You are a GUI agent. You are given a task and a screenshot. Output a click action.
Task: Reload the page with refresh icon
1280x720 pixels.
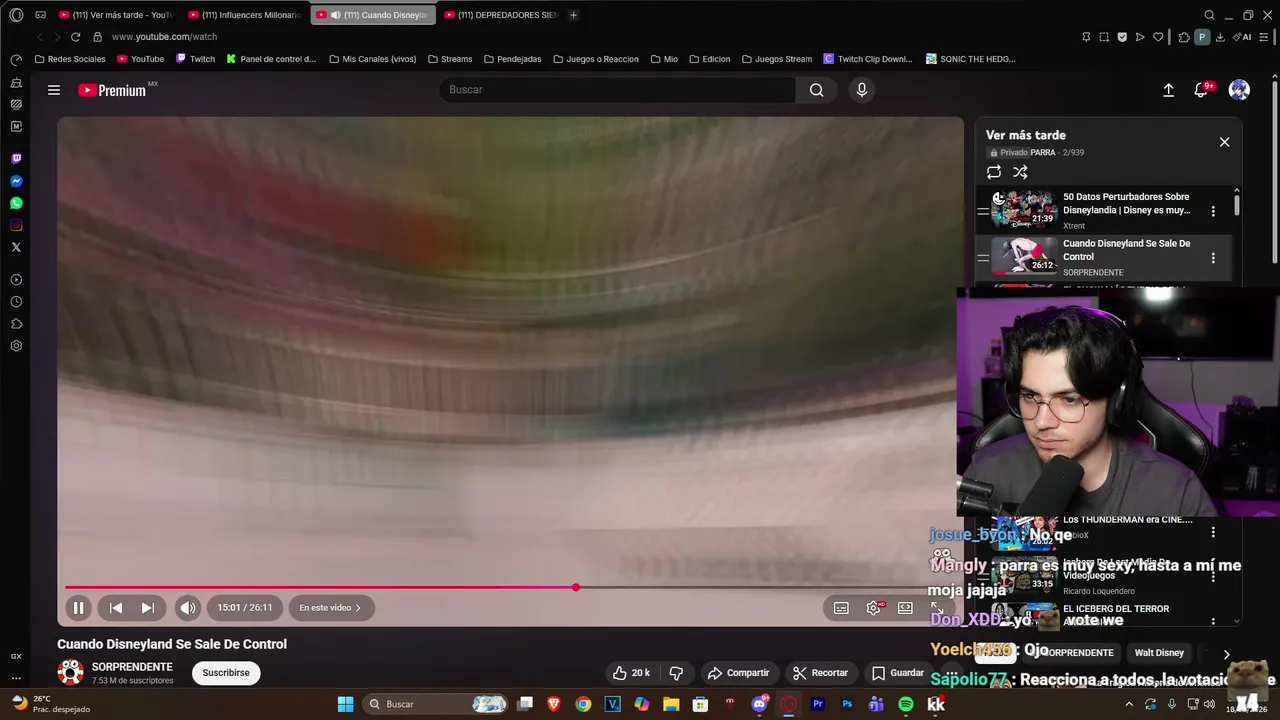(x=75, y=37)
